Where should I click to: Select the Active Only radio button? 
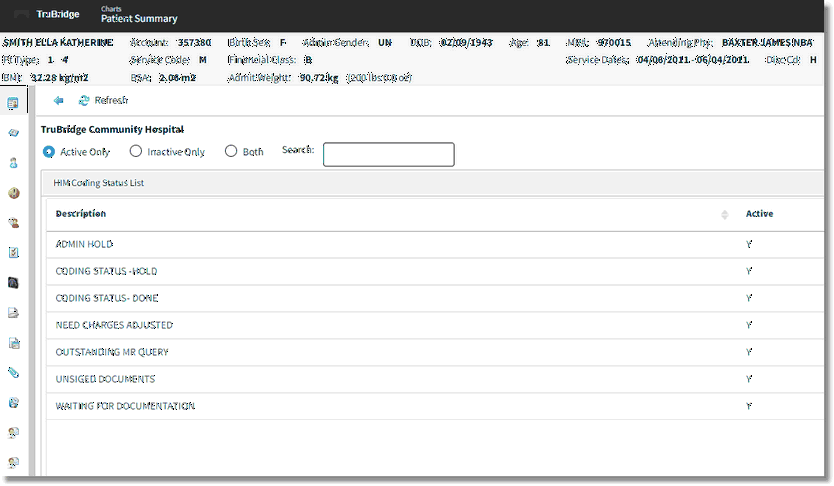coord(48,152)
